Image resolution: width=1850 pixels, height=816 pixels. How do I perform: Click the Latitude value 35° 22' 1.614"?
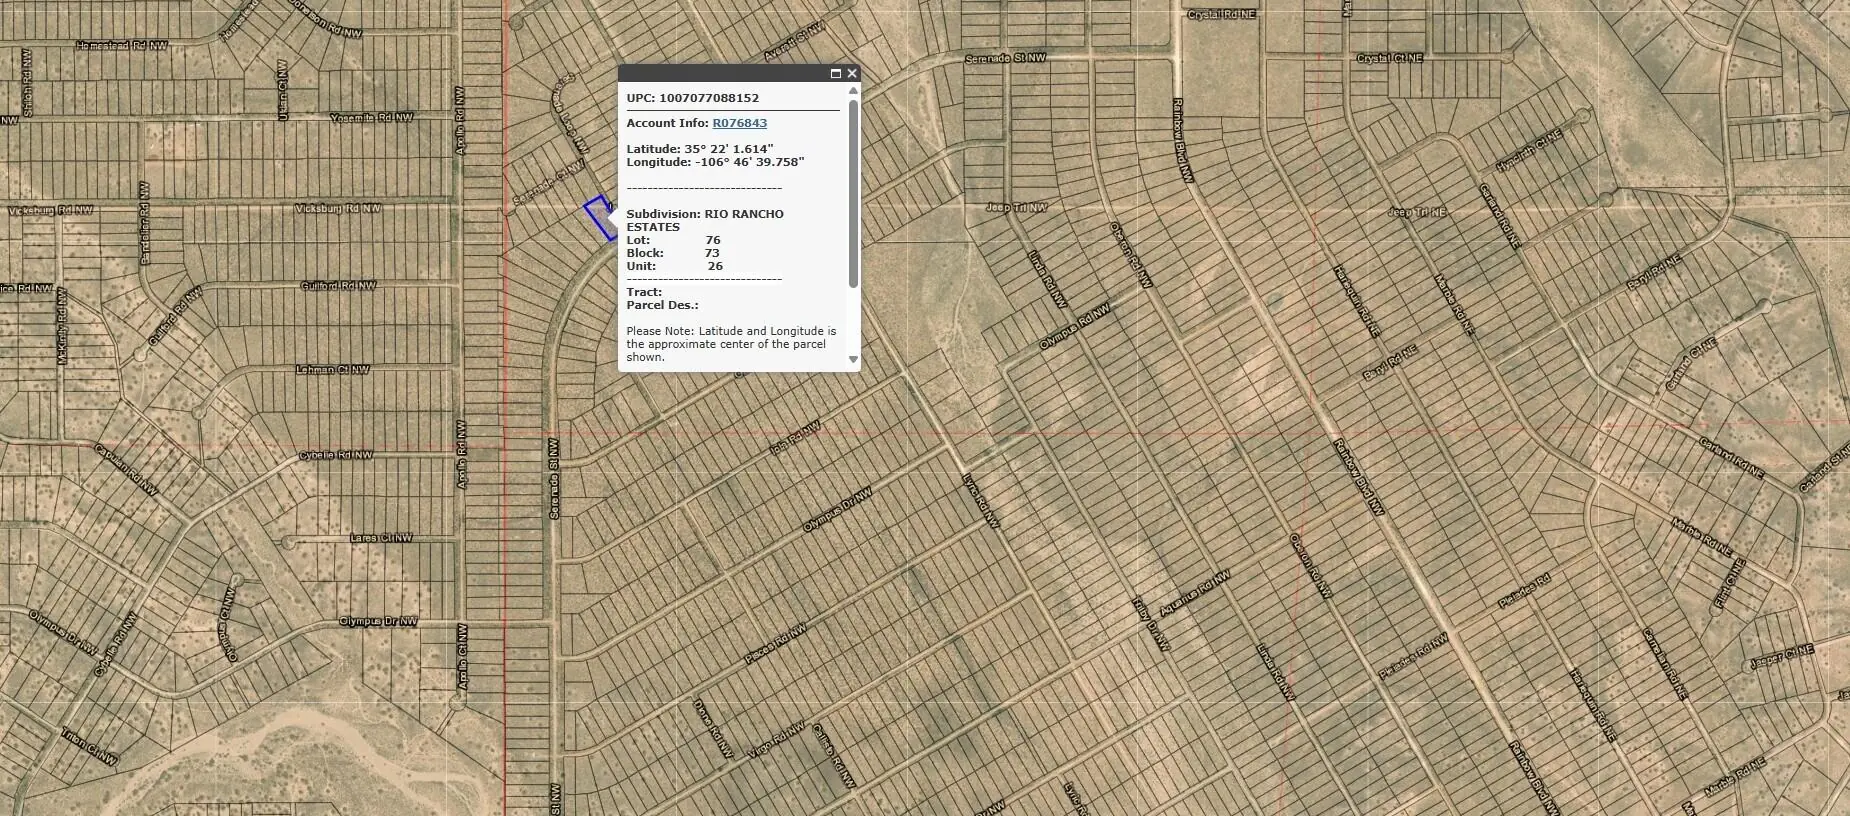tap(729, 149)
